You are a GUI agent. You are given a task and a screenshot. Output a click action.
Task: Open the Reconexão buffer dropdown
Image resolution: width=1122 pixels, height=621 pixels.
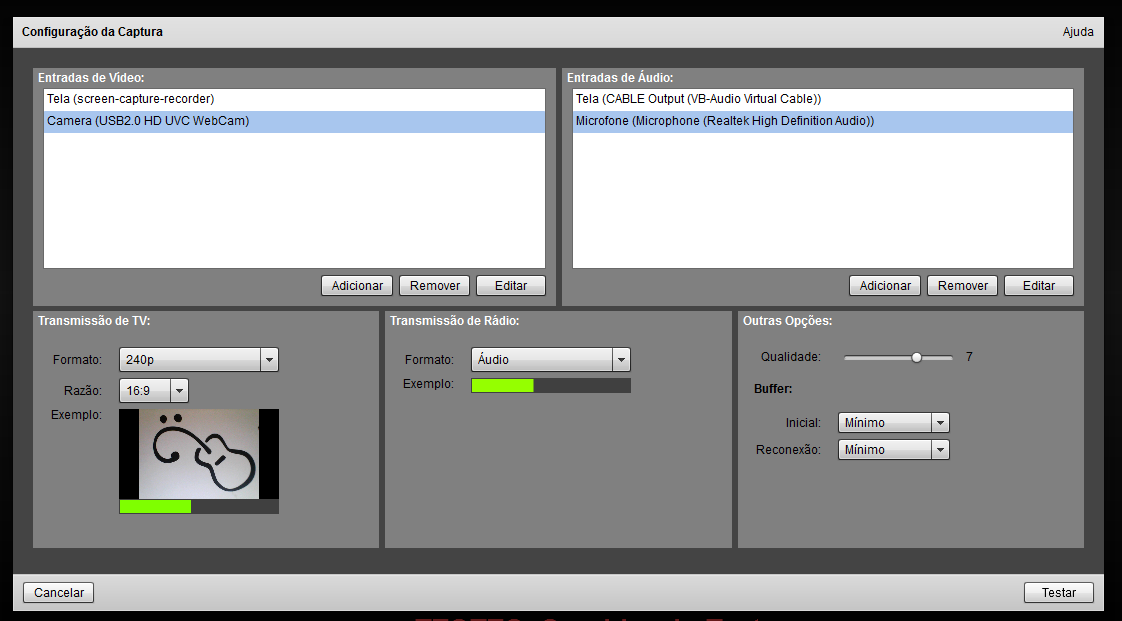click(893, 450)
